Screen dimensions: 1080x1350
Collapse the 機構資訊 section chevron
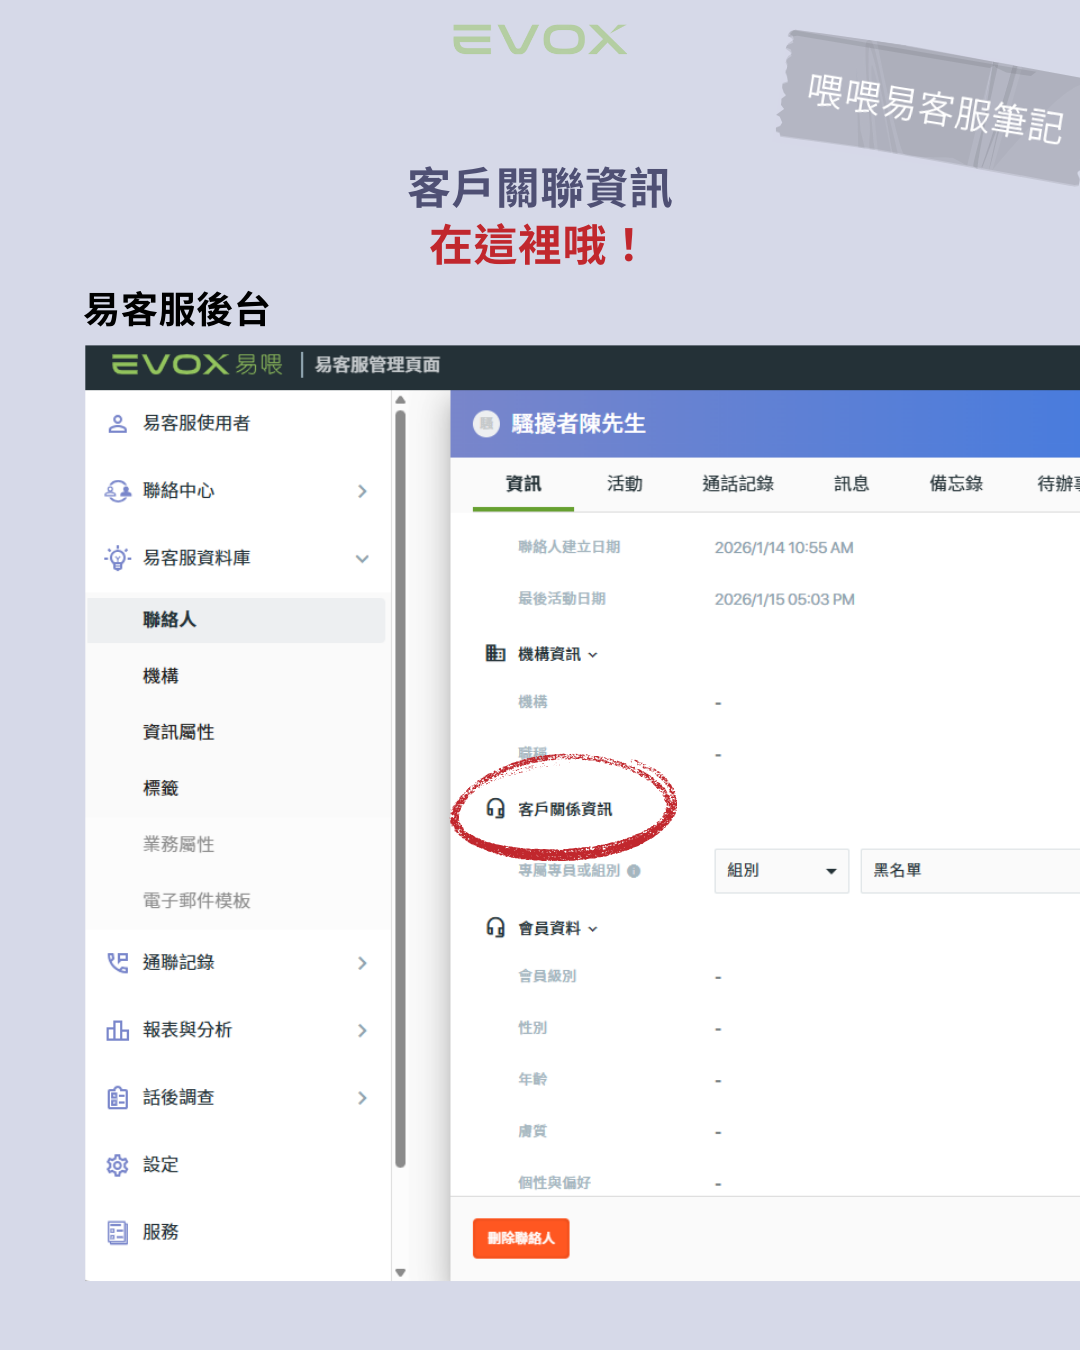click(593, 655)
